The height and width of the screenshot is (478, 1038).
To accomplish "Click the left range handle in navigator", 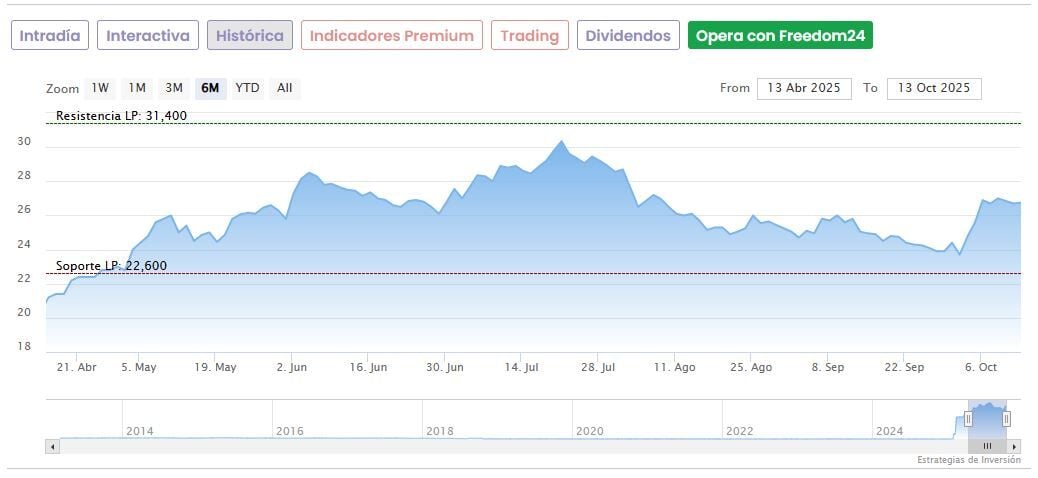I will point(968,419).
